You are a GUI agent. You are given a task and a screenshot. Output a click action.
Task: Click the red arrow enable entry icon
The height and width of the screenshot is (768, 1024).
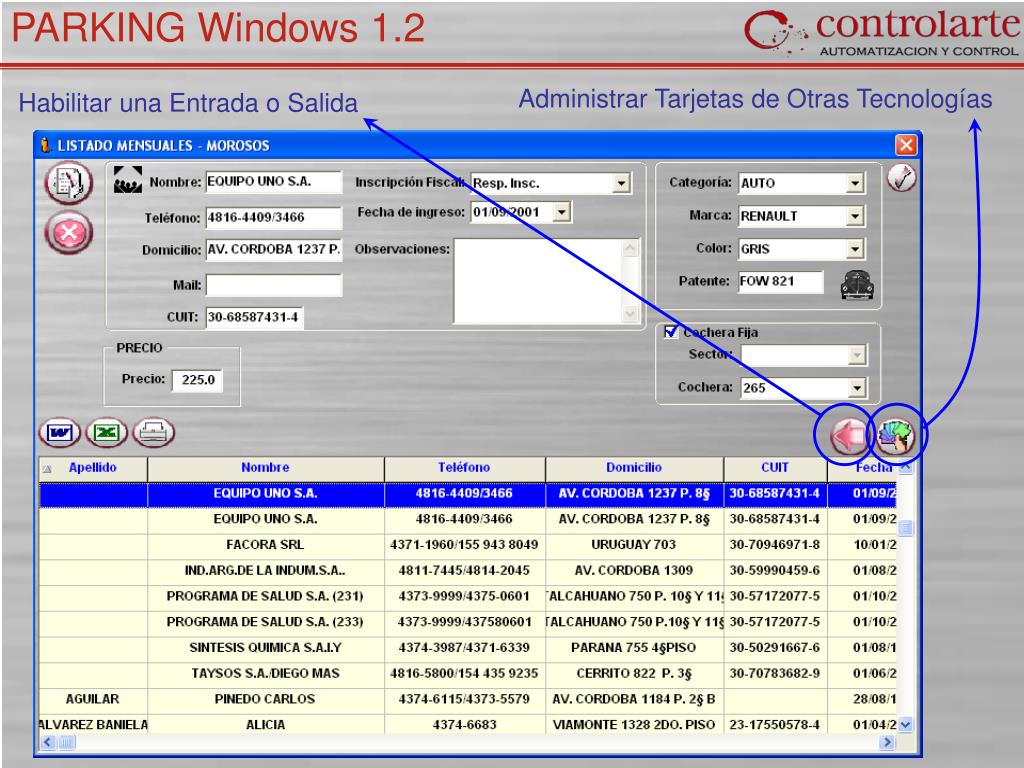(x=849, y=436)
